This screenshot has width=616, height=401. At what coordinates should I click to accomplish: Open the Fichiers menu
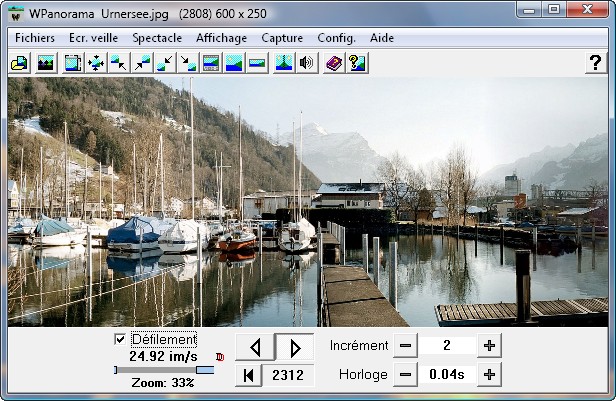click(35, 38)
